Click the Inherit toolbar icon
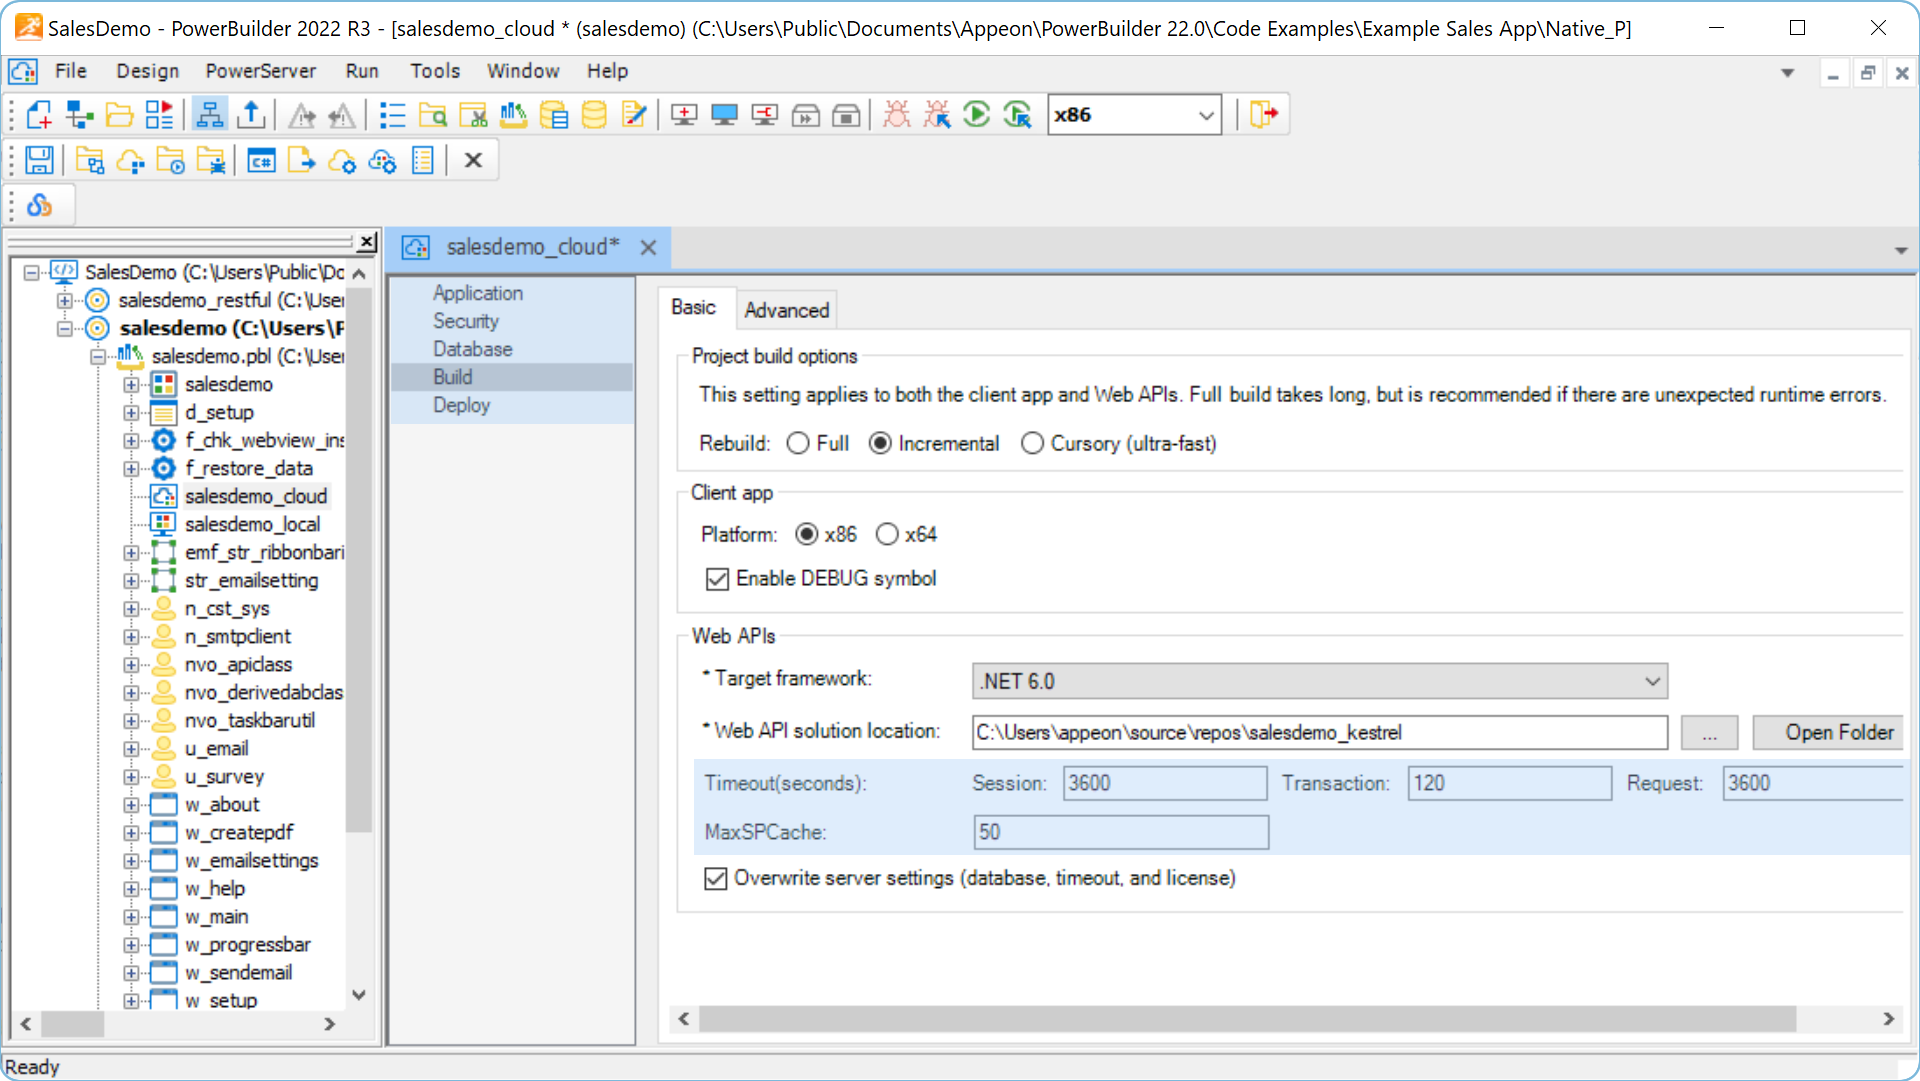1920x1081 pixels. tap(79, 115)
